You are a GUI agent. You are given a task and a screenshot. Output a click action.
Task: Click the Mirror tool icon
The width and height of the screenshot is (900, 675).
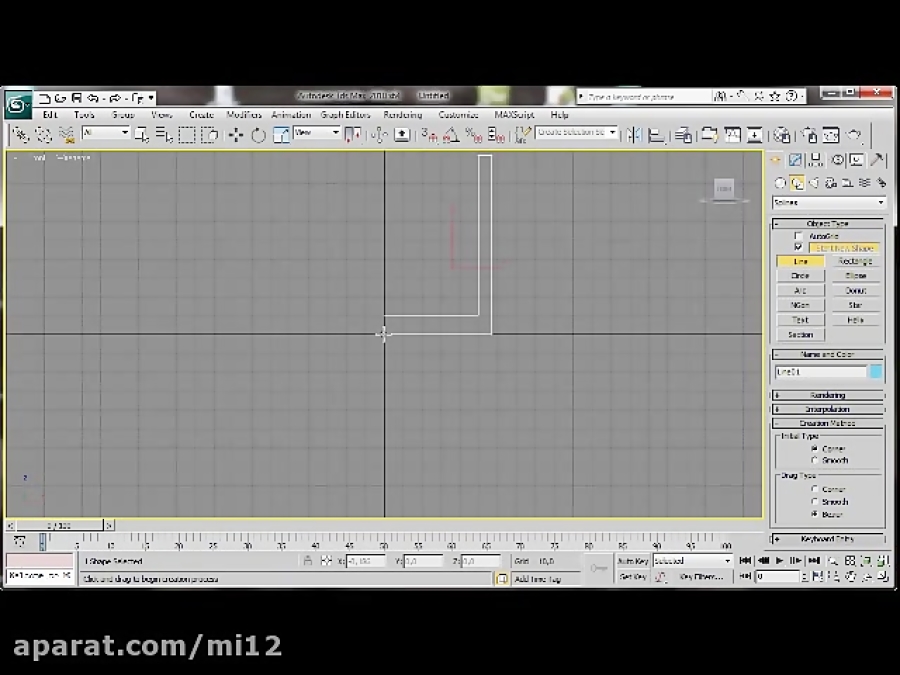point(633,134)
